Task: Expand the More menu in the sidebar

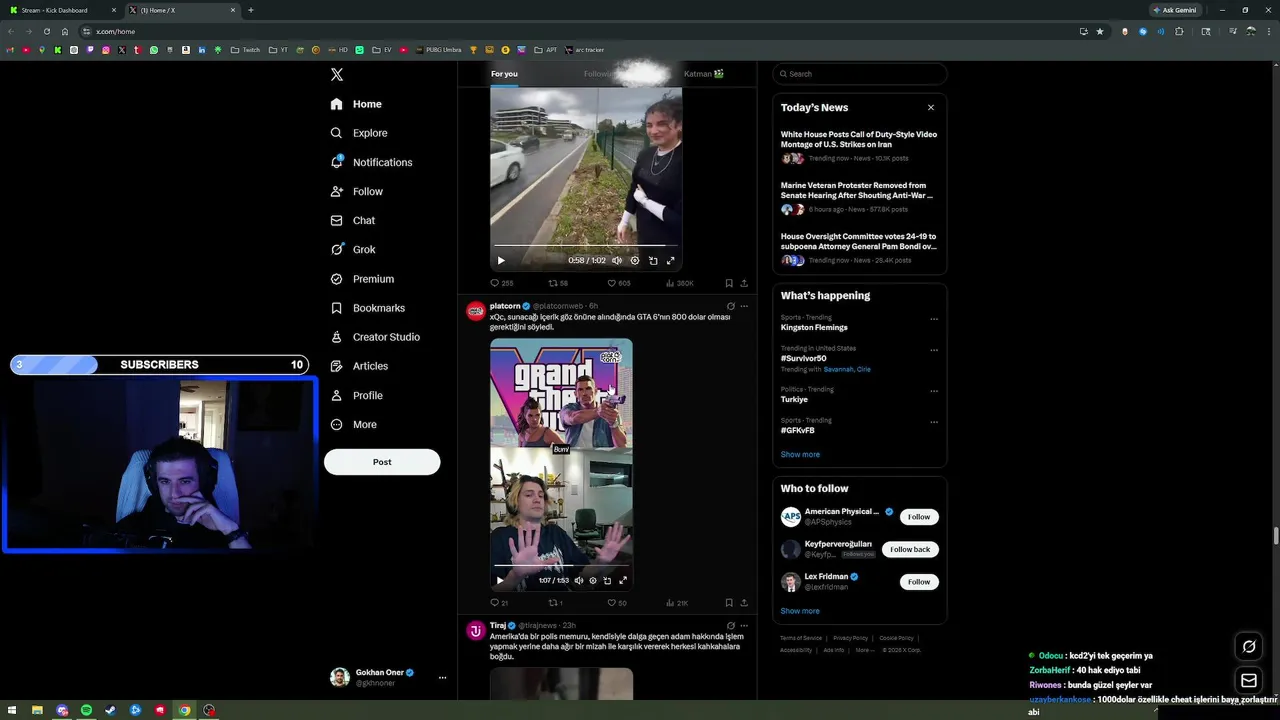Action: [x=353, y=424]
